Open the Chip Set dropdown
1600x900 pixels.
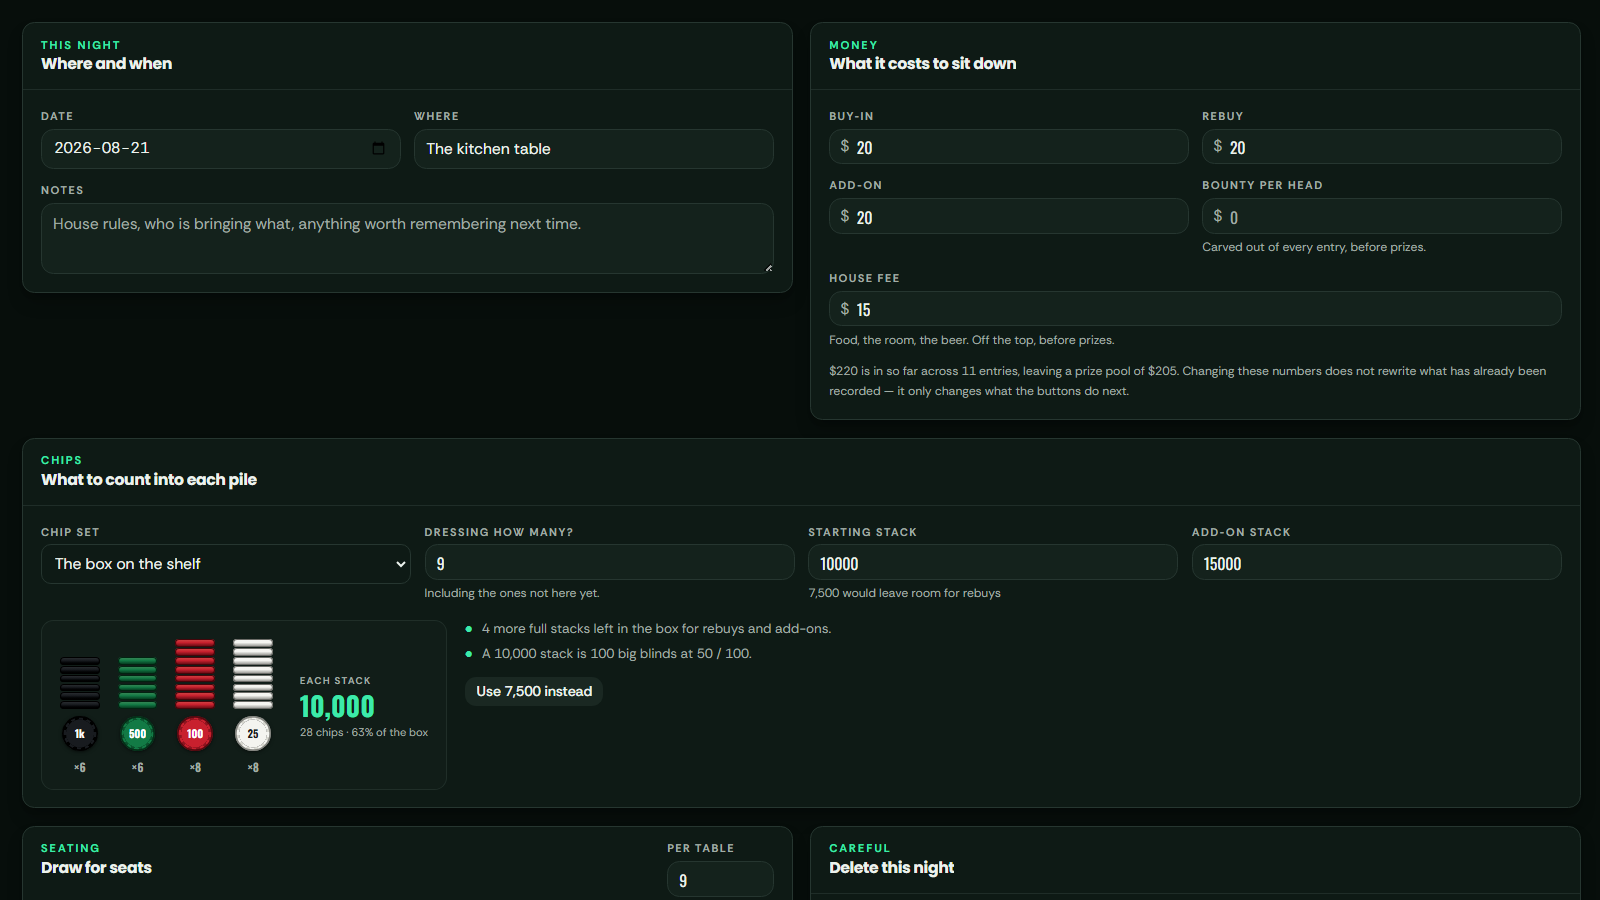[x=226, y=564]
